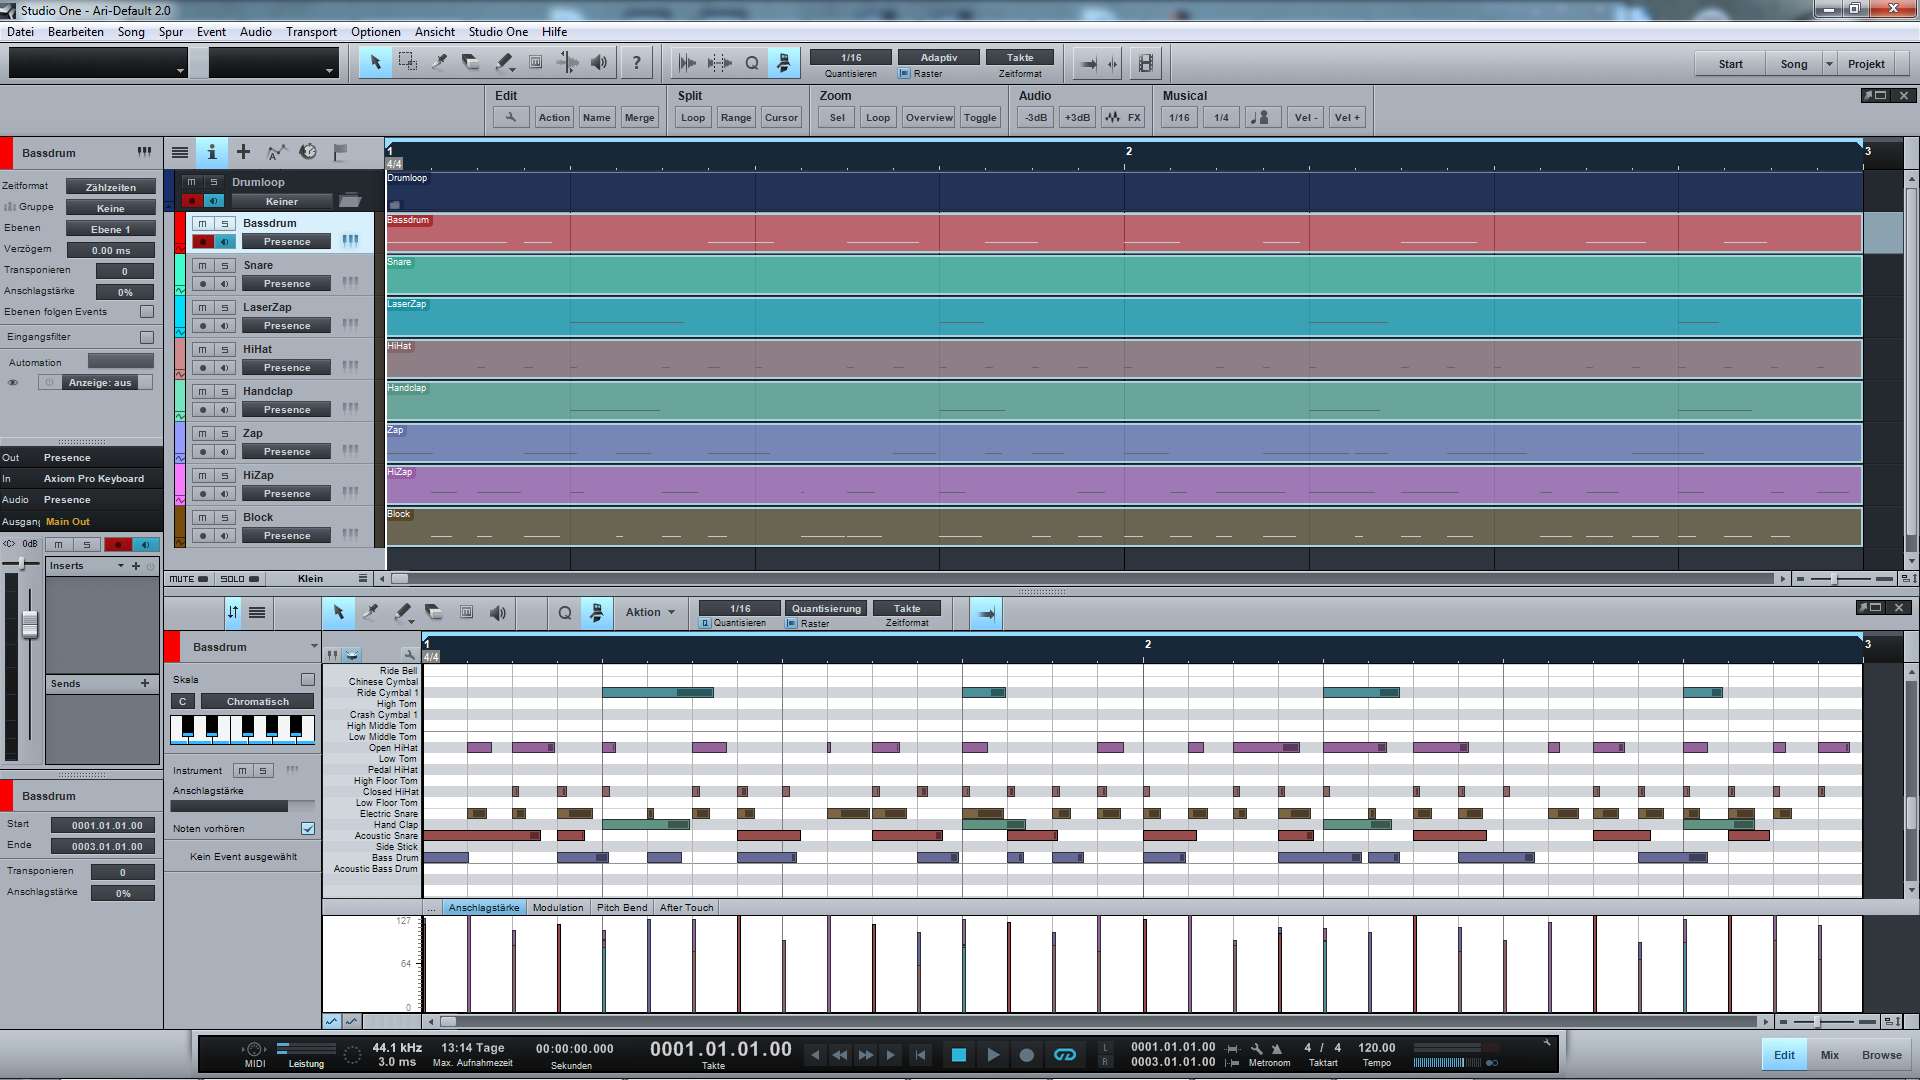This screenshot has width=1920, height=1080.
Task: Open the Mix view button
Action: [1830, 1055]
